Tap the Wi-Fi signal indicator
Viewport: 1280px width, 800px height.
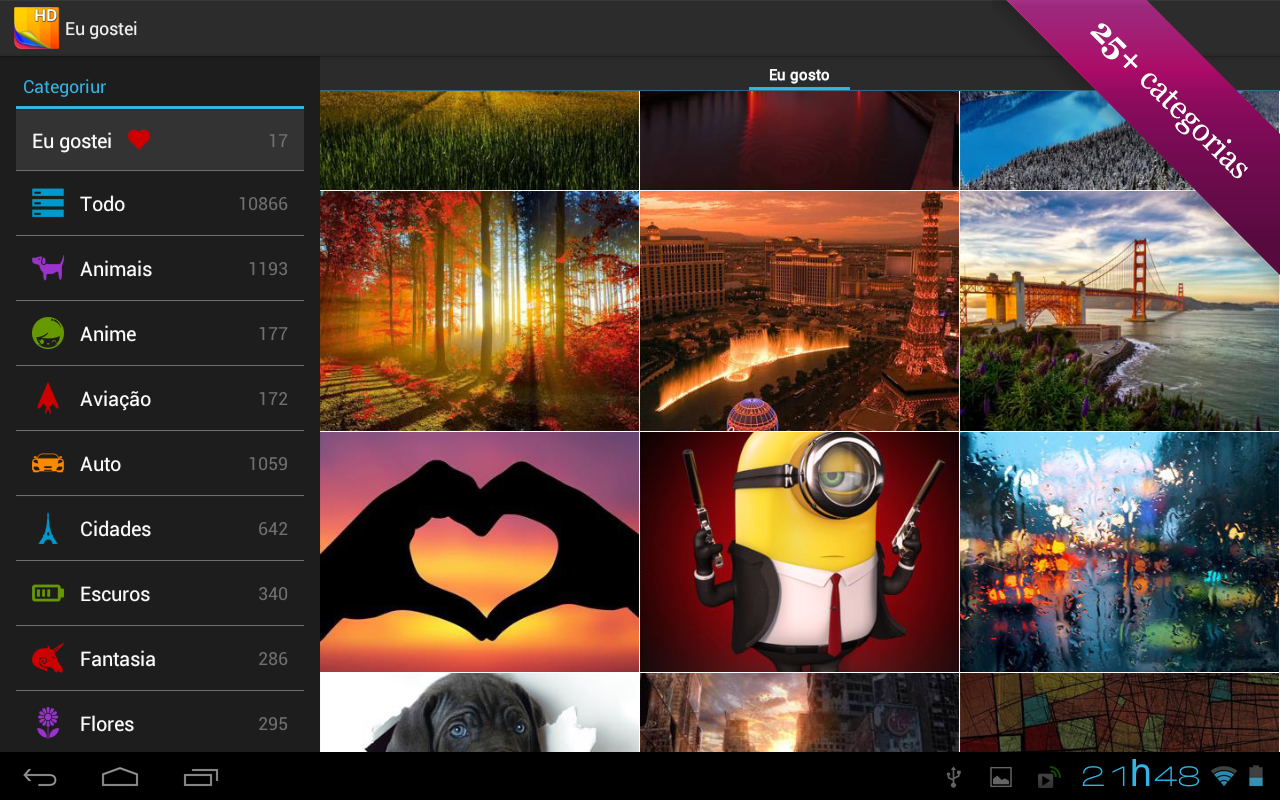pyautogui.click(x=1223, y=776)
